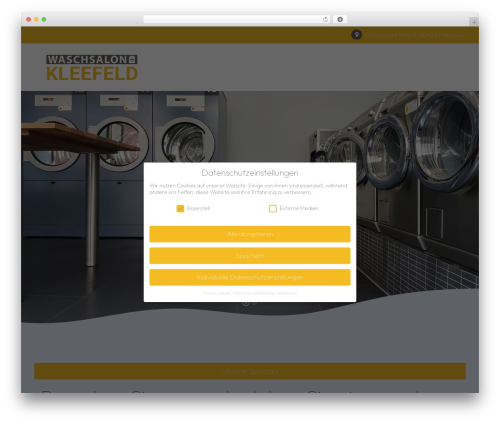Viewport: 500px width, 423px height.
Task: Open the Datenschutzerklärung link
Action: tap(254, 293)
